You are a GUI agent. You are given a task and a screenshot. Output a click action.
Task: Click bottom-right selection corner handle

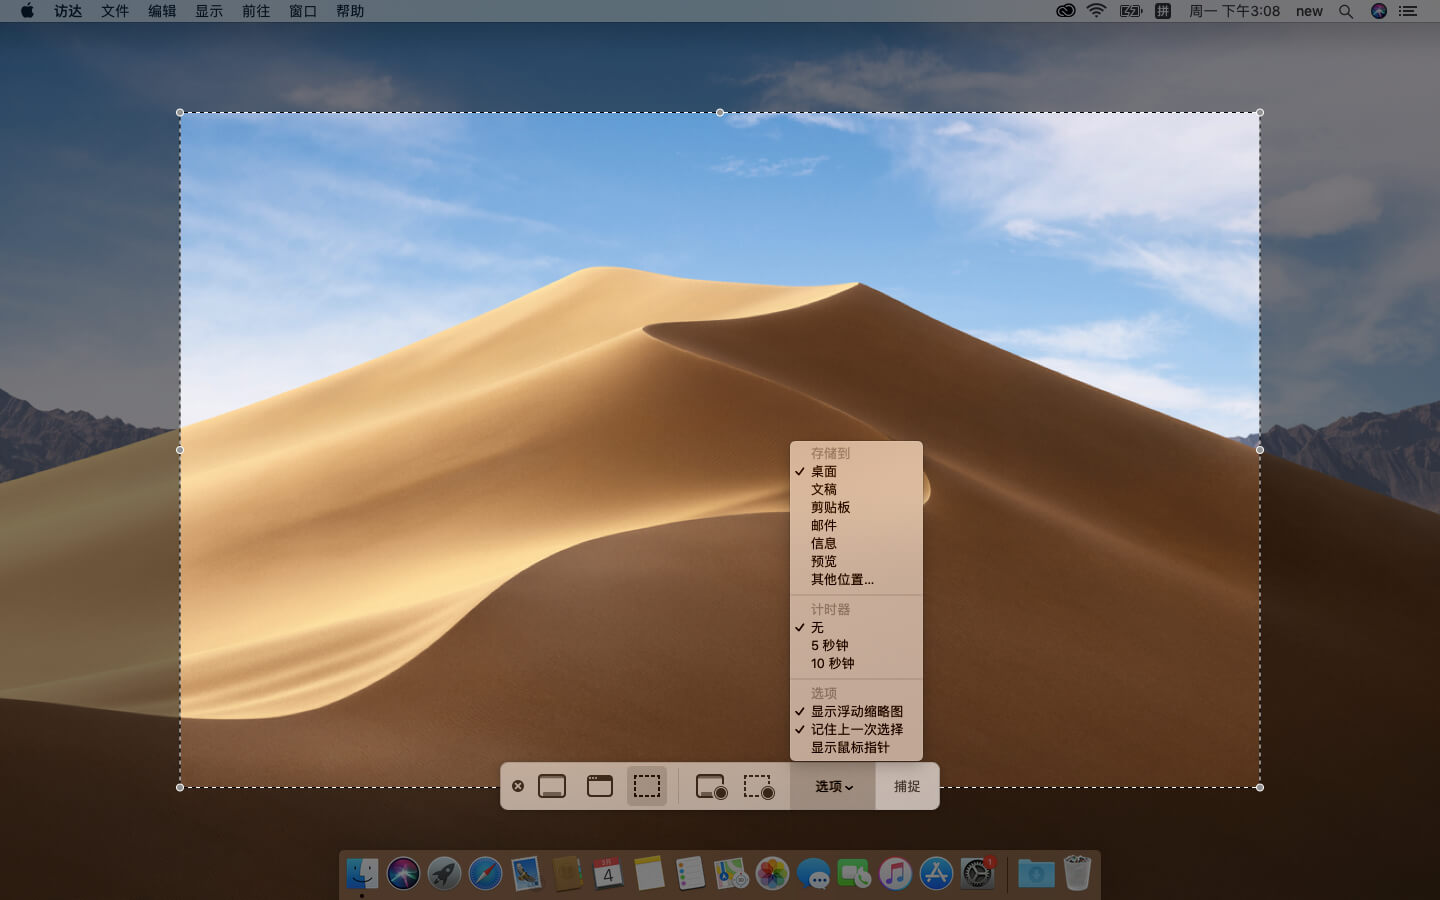click(x=1259, y=787)
